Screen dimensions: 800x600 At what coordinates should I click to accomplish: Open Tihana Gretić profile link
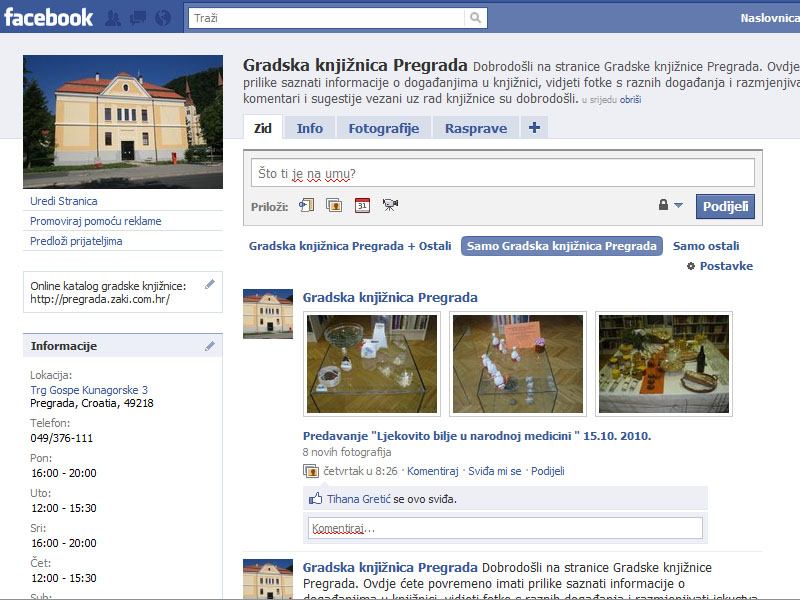(x=359, y=499)
